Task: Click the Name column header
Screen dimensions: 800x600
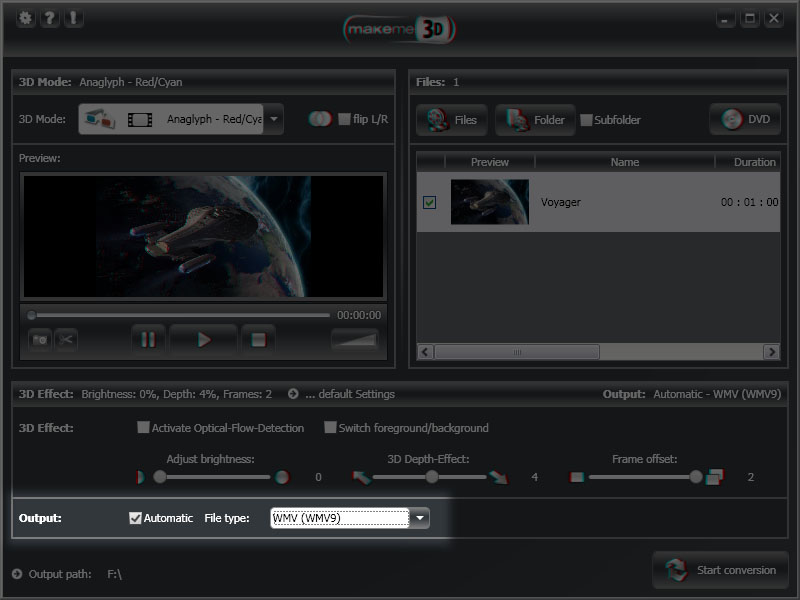Action: tap(625, 162)
